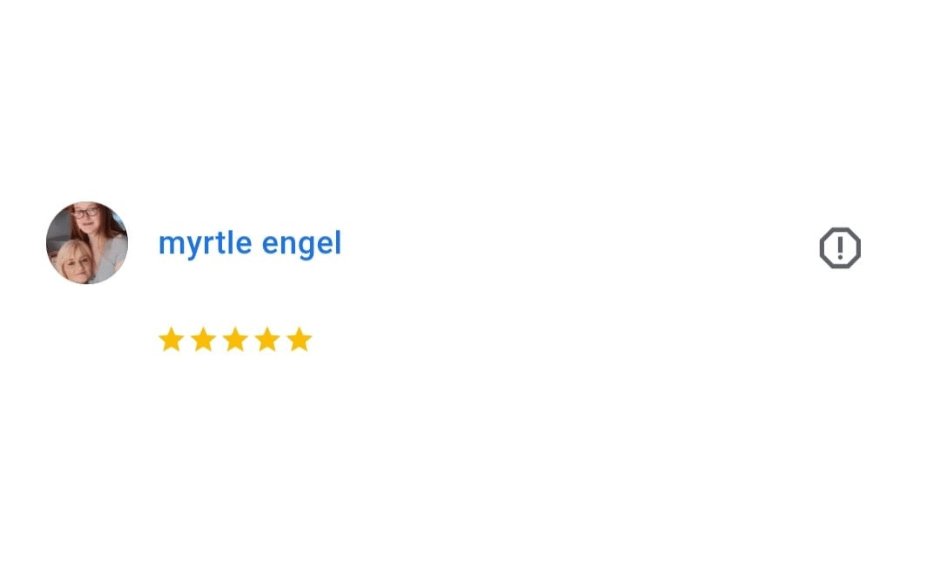This screenshot has width=940, height=570.
Task: Select the third star in the rating
Action: tap(235, 340)
